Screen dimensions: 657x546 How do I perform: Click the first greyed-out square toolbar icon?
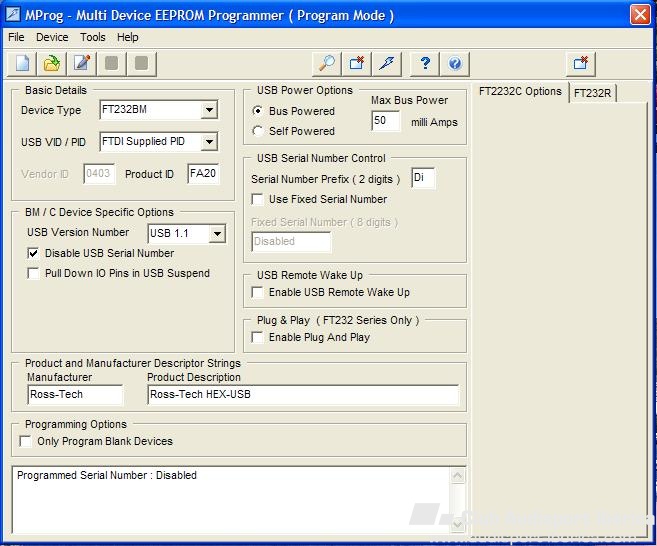point(111,64)
